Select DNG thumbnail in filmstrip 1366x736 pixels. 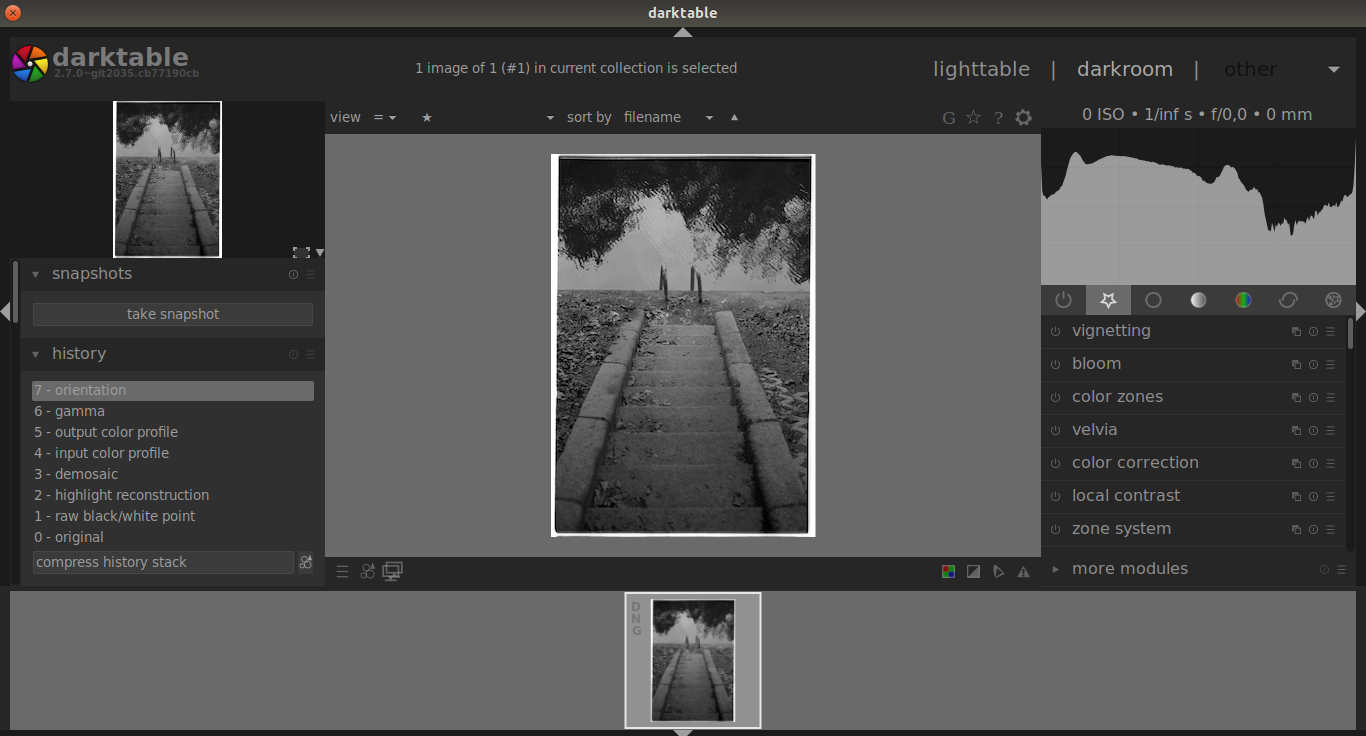click(x=693, y=660)
